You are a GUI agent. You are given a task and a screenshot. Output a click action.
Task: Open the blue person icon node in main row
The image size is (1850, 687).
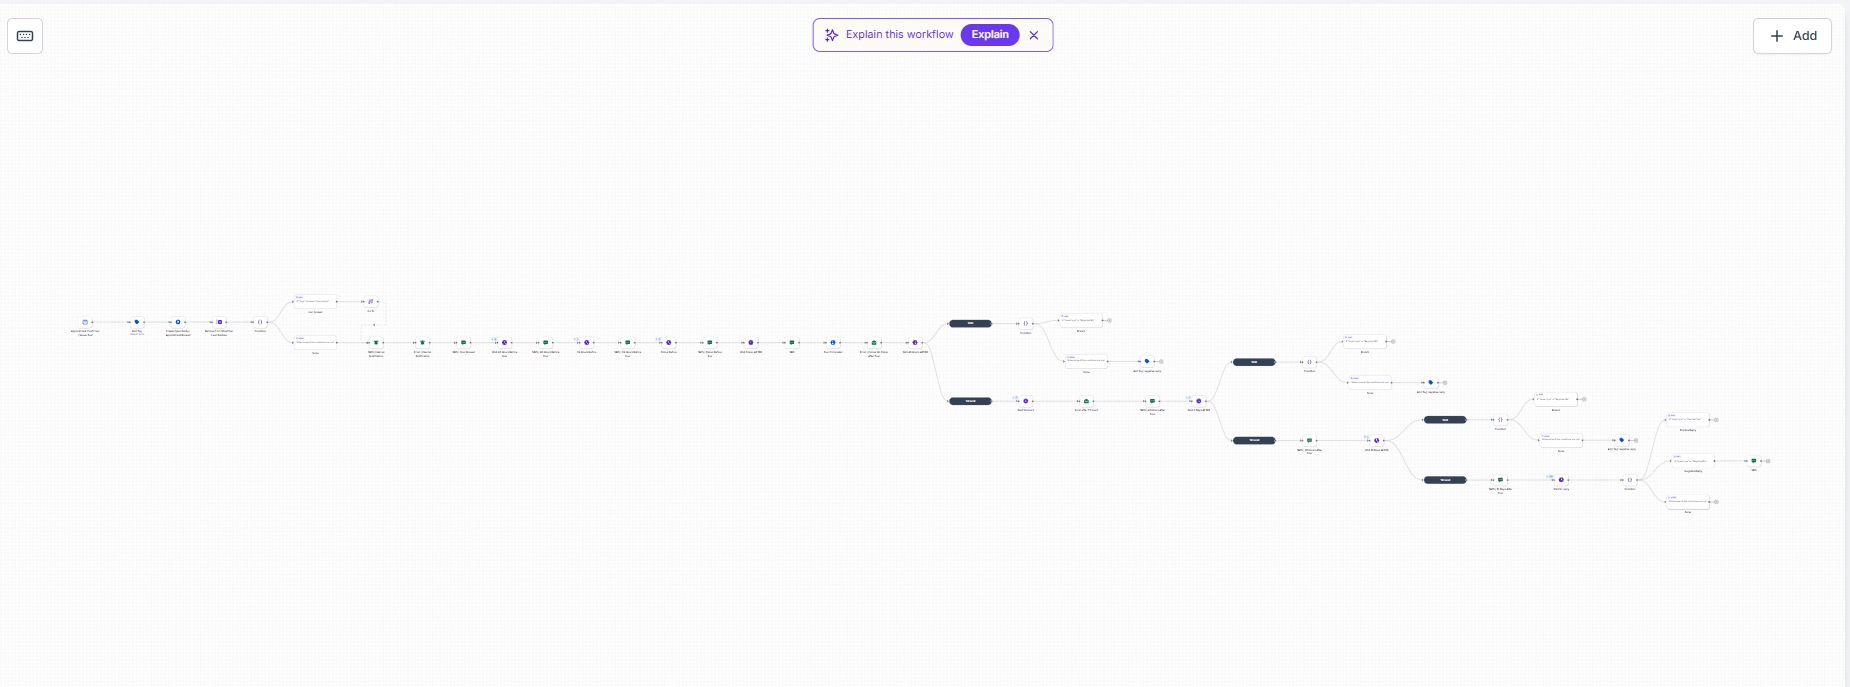coord(833,342)
